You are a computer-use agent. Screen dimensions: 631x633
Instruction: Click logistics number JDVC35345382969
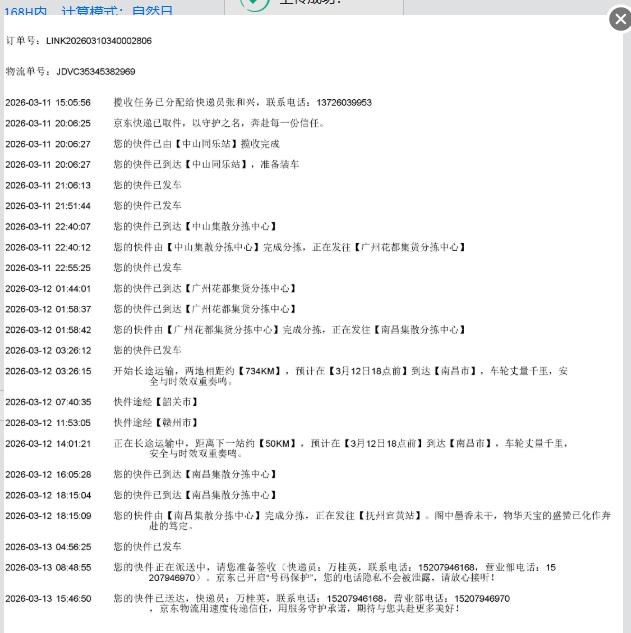90,72
